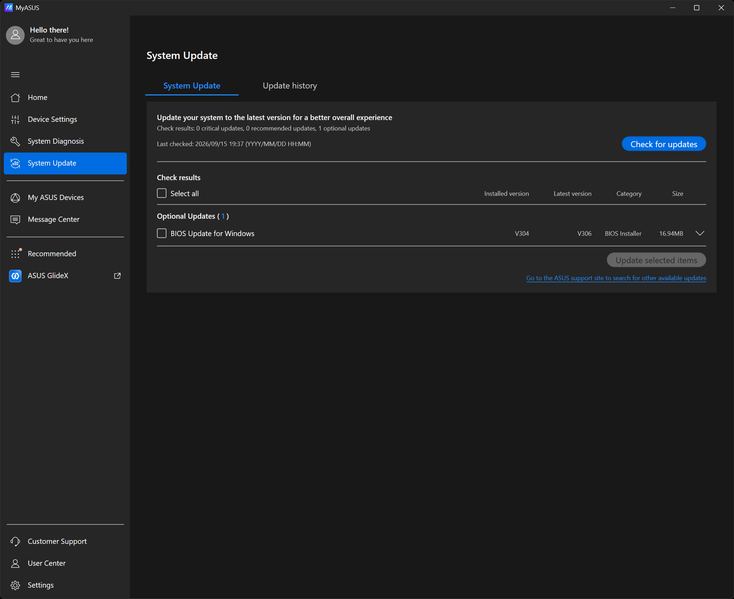Click the BIOS Update for Windows label

point(212,234)
